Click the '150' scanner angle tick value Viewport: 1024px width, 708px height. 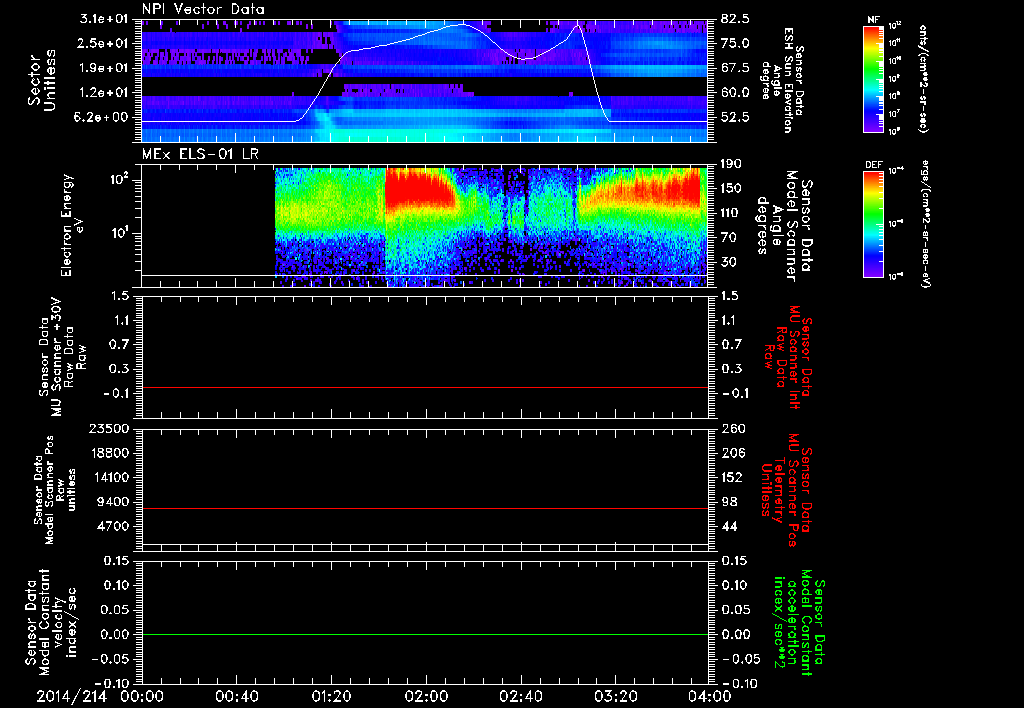[732, 189]
